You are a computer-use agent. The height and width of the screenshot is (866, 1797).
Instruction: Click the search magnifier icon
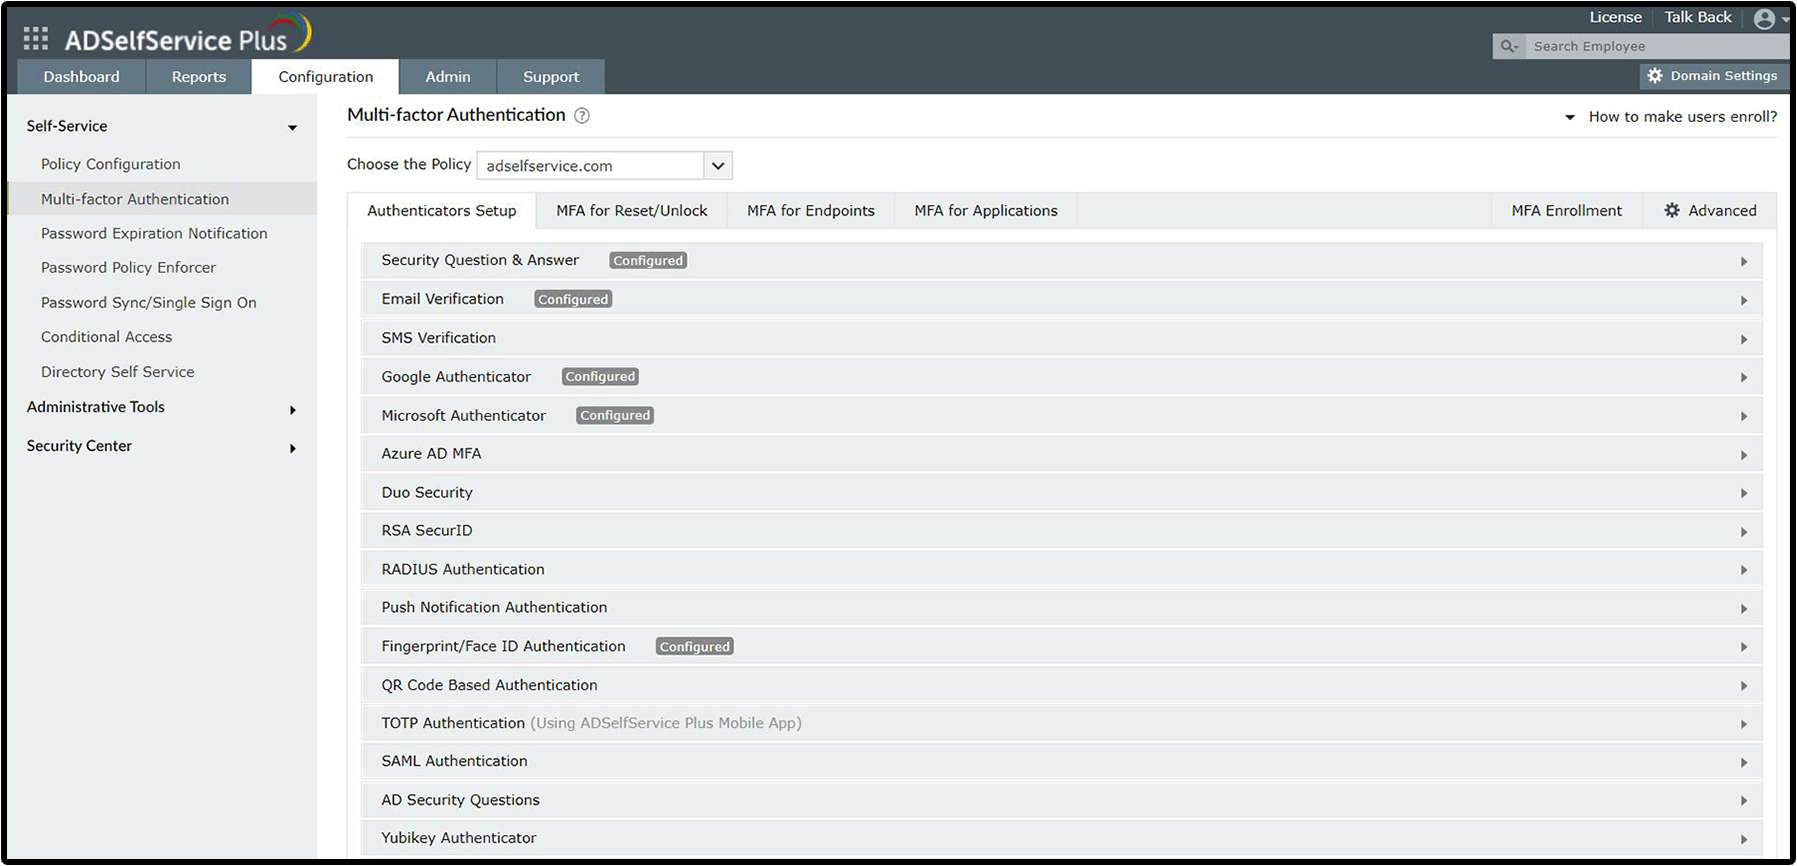[1506, 46]
